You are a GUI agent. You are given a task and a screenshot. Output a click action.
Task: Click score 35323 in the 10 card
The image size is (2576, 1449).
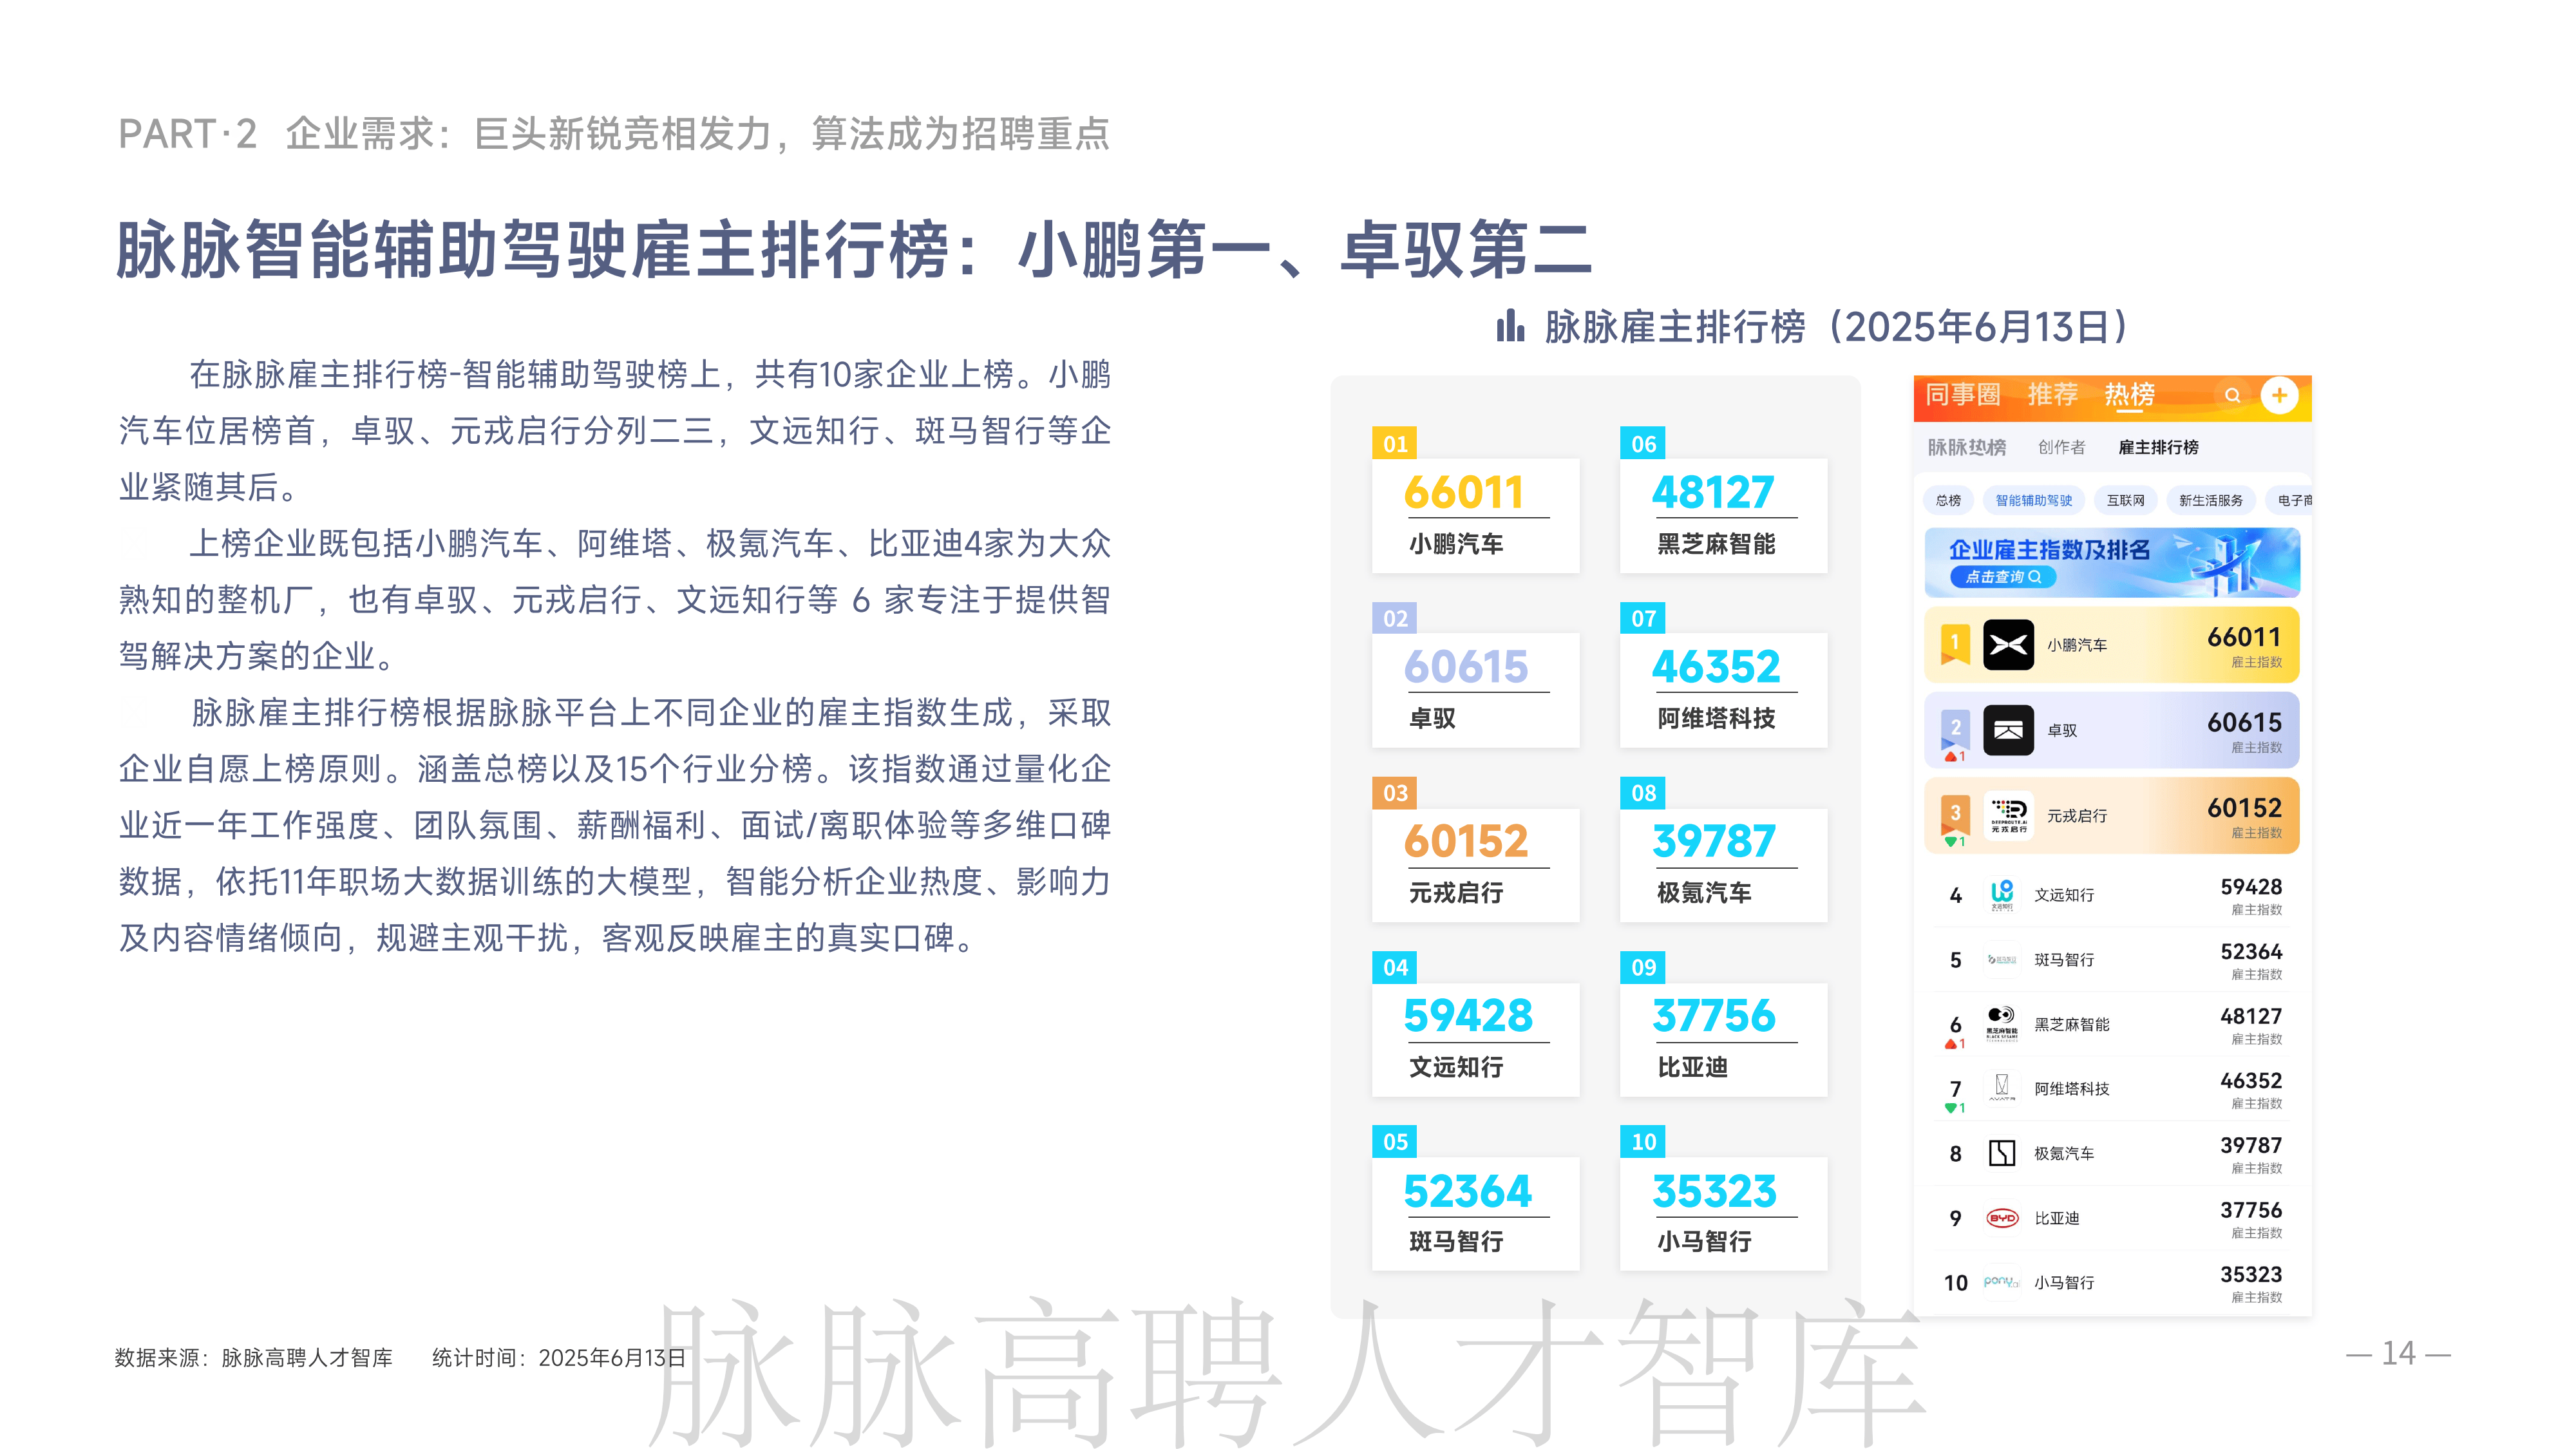pos(1713,1191)
